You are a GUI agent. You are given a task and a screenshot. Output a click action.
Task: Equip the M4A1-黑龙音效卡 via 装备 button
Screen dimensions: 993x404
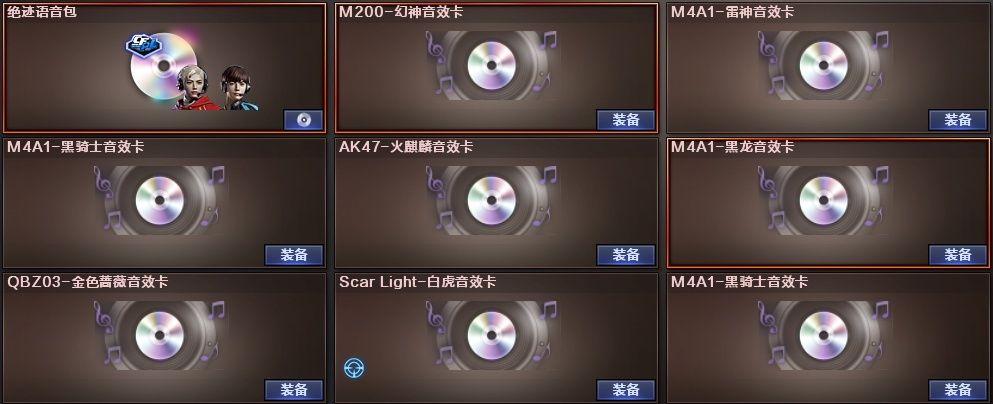(958, 255)
